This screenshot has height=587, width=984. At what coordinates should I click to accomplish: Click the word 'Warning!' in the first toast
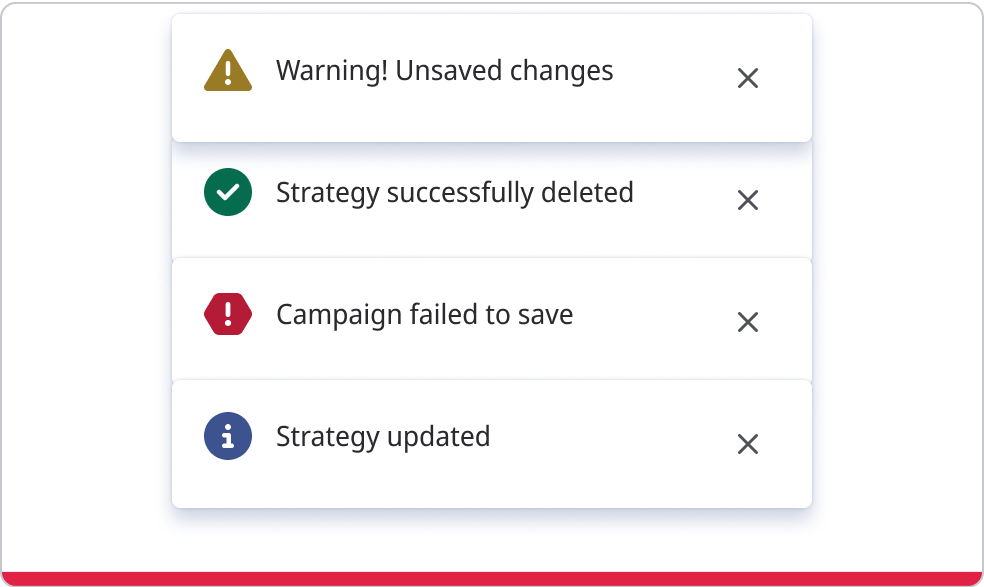coord(331,71)
